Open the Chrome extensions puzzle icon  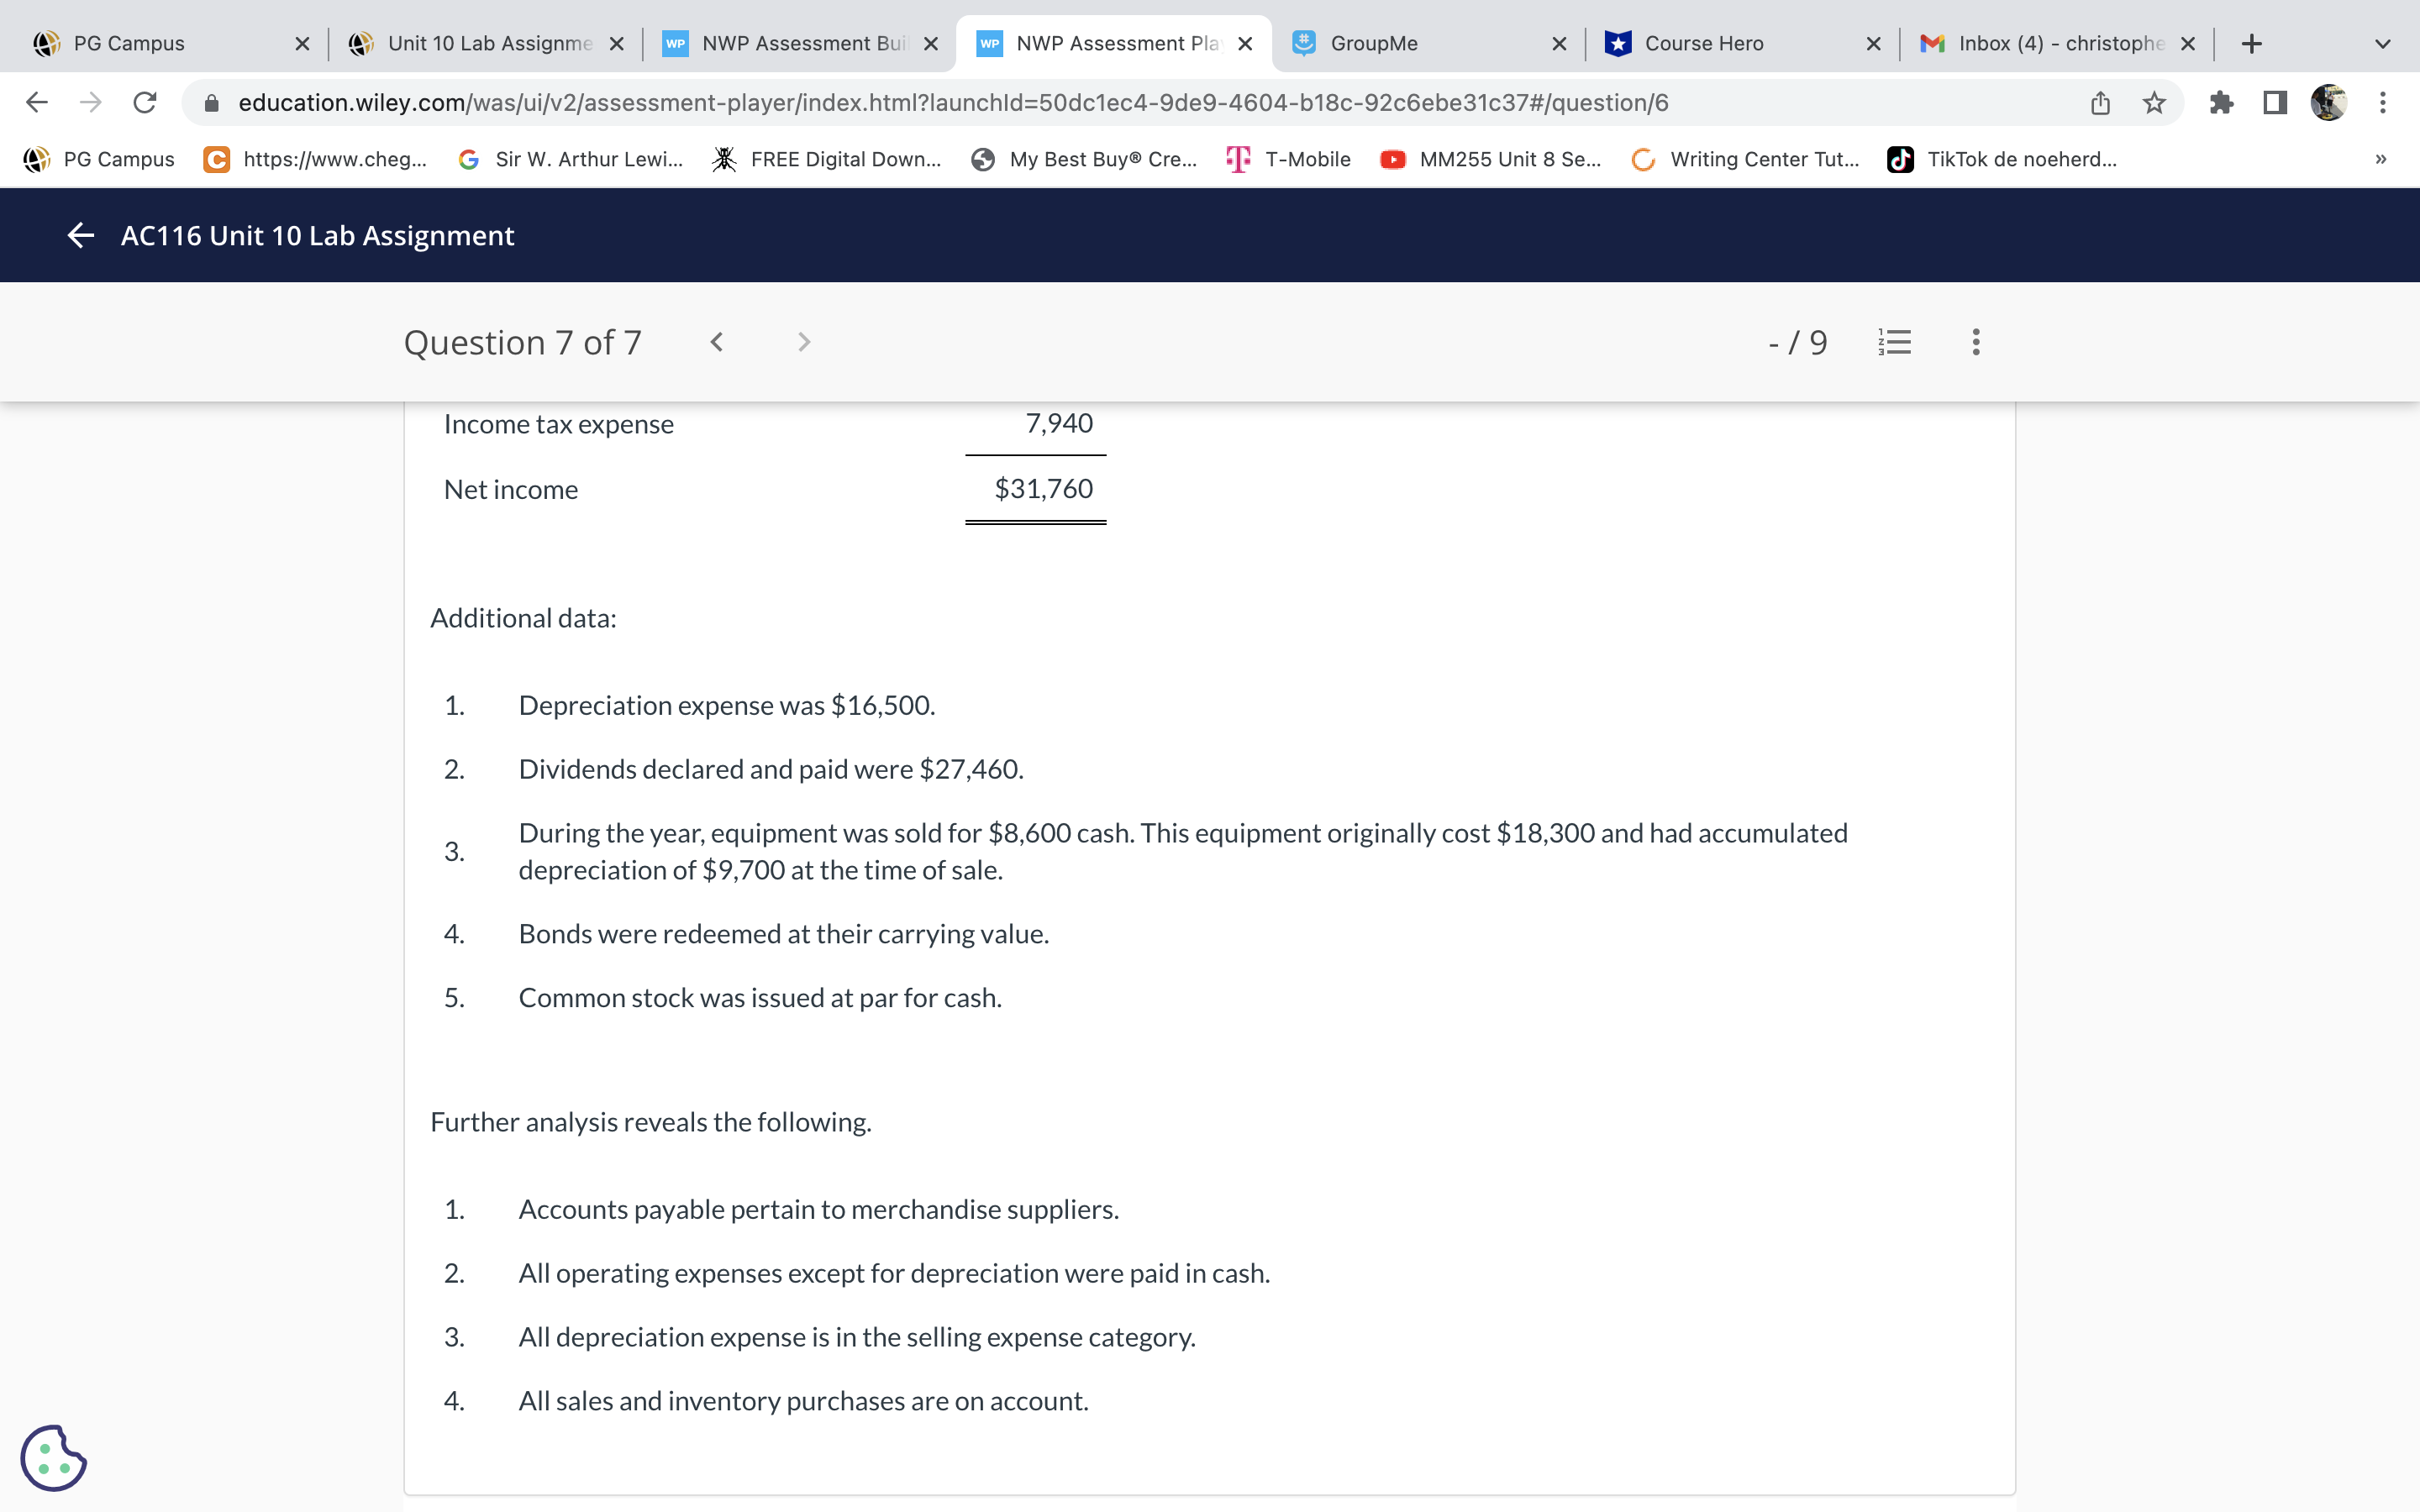[x=2221, y=102]
